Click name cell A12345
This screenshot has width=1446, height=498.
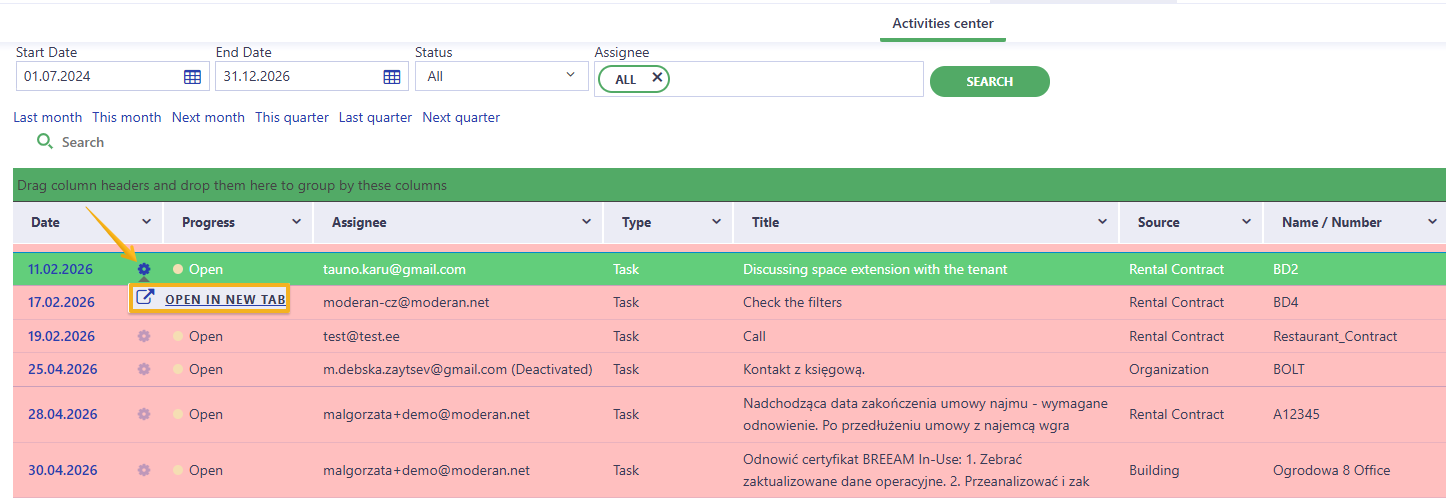(1296, 414)
